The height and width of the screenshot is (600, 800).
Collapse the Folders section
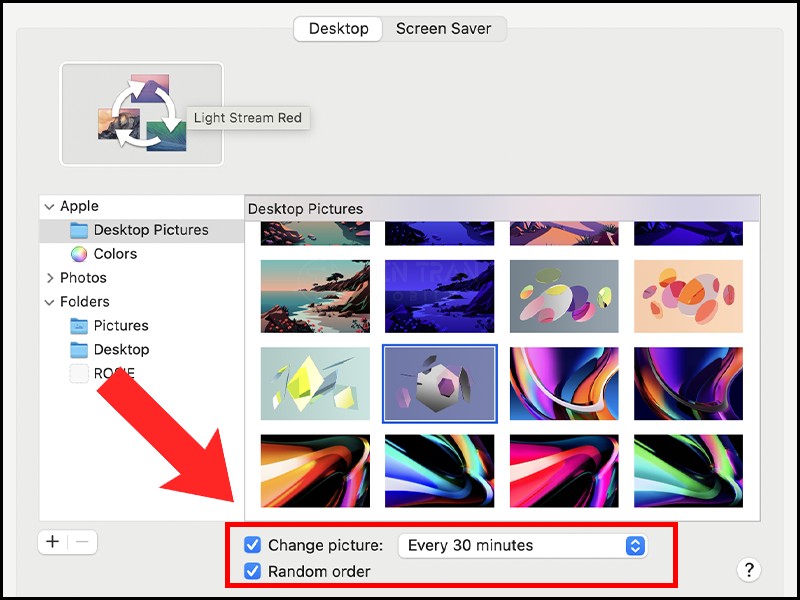50,302
